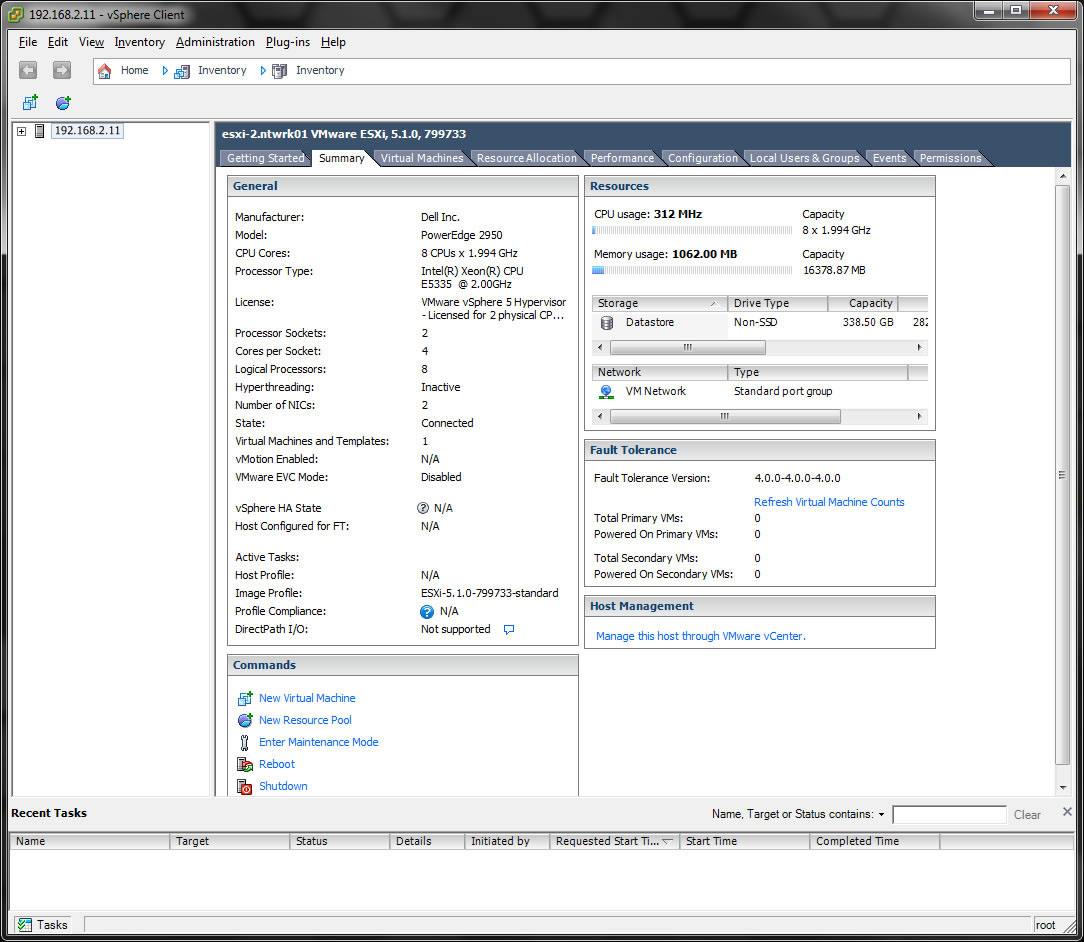Click the Drive Type column header
This screenshot has height=942, width=1084.
pos(777,303)
